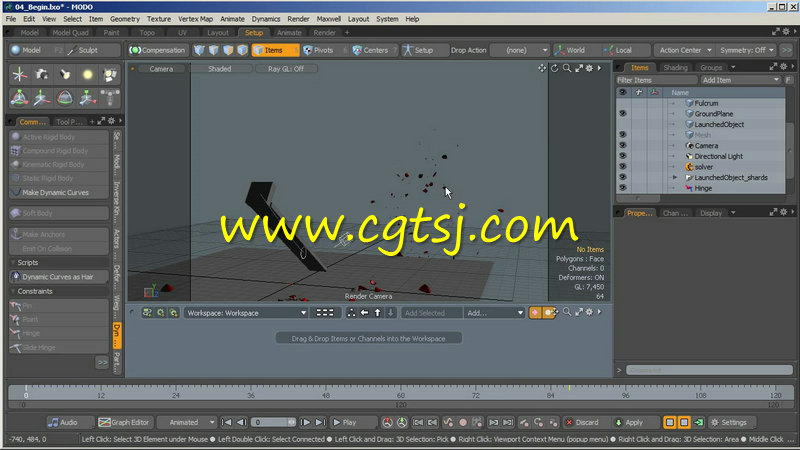The width and height of the screenshot is (800, 450).
Task: Step to the previous frame
Action: 241,422
